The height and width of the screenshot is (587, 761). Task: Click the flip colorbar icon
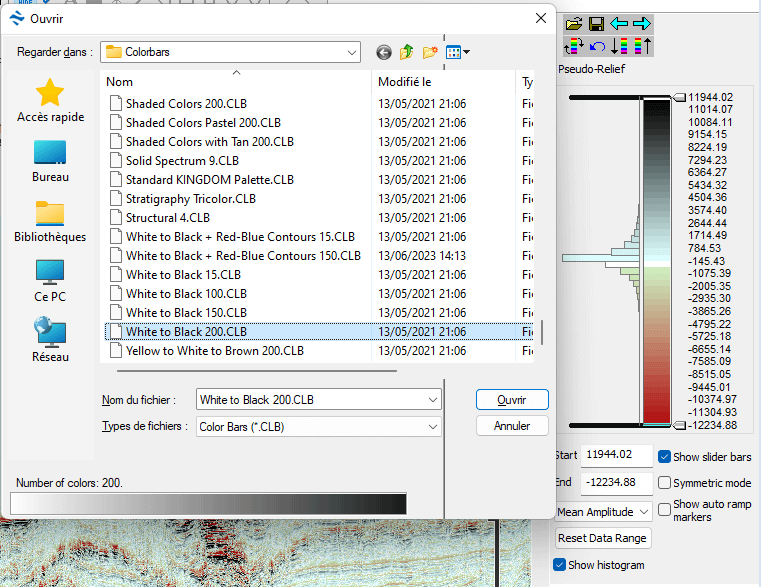pyautogui.click(x=574, y=46)
